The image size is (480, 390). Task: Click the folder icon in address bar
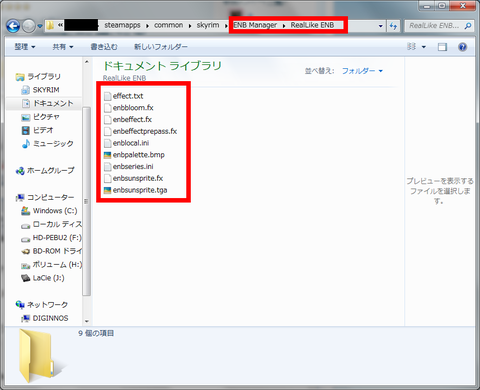[x=50, y=25]
